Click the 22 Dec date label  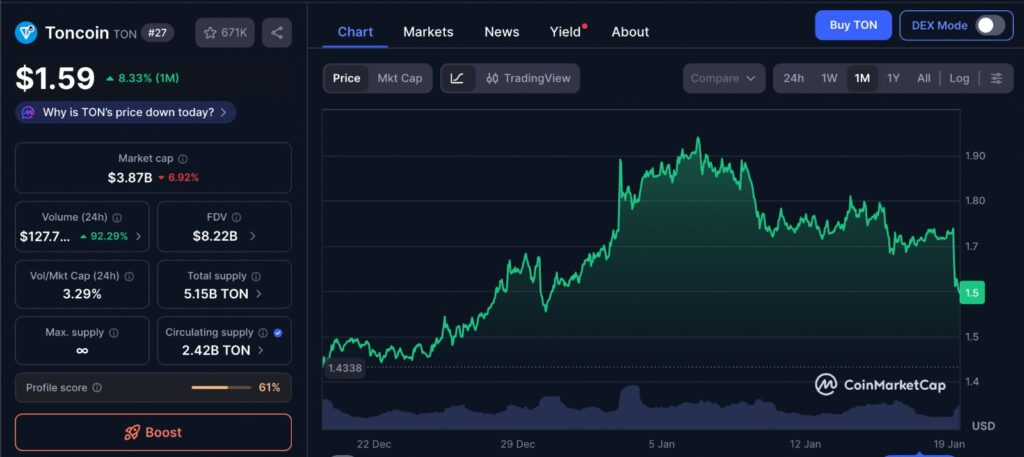pos(374,445)
